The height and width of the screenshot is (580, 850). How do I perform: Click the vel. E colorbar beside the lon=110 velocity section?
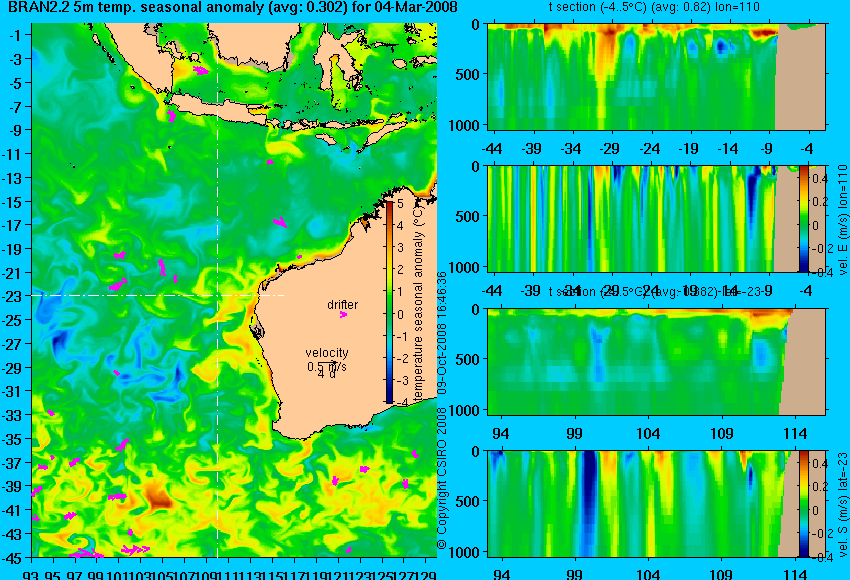point(803,218)
